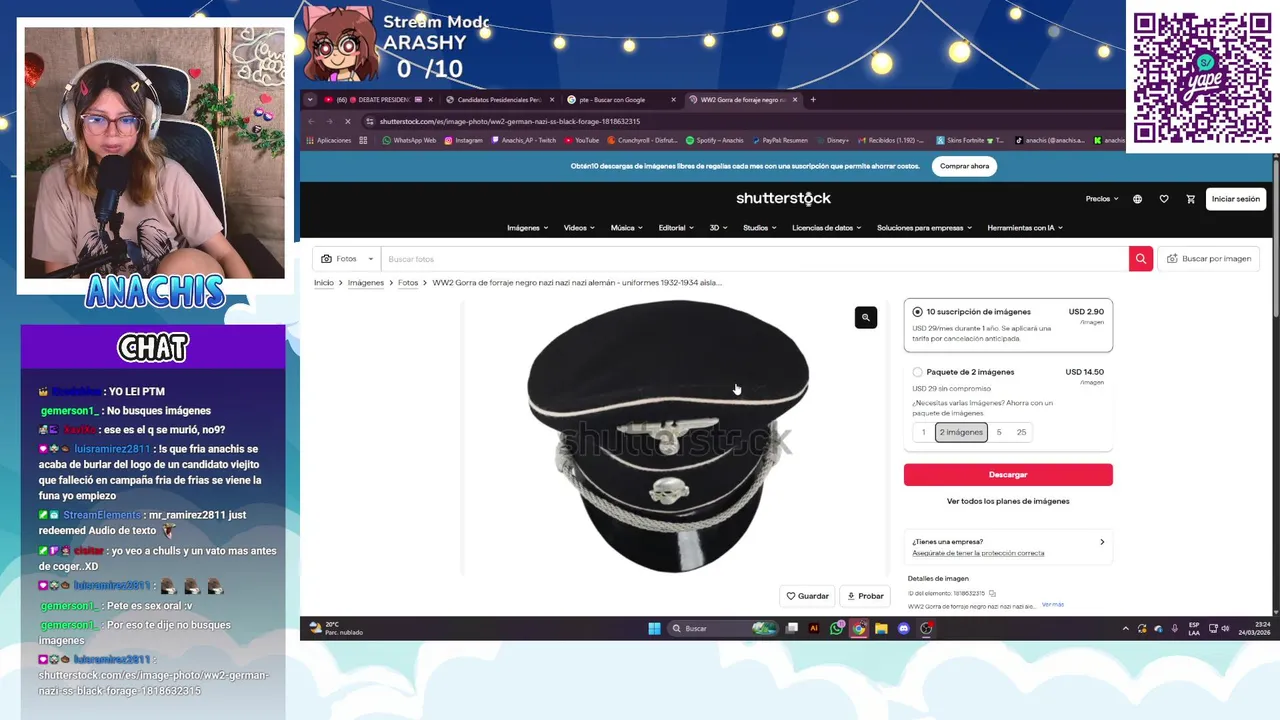
Task: Open the Instagram bookmark
Action: (463, 140)
